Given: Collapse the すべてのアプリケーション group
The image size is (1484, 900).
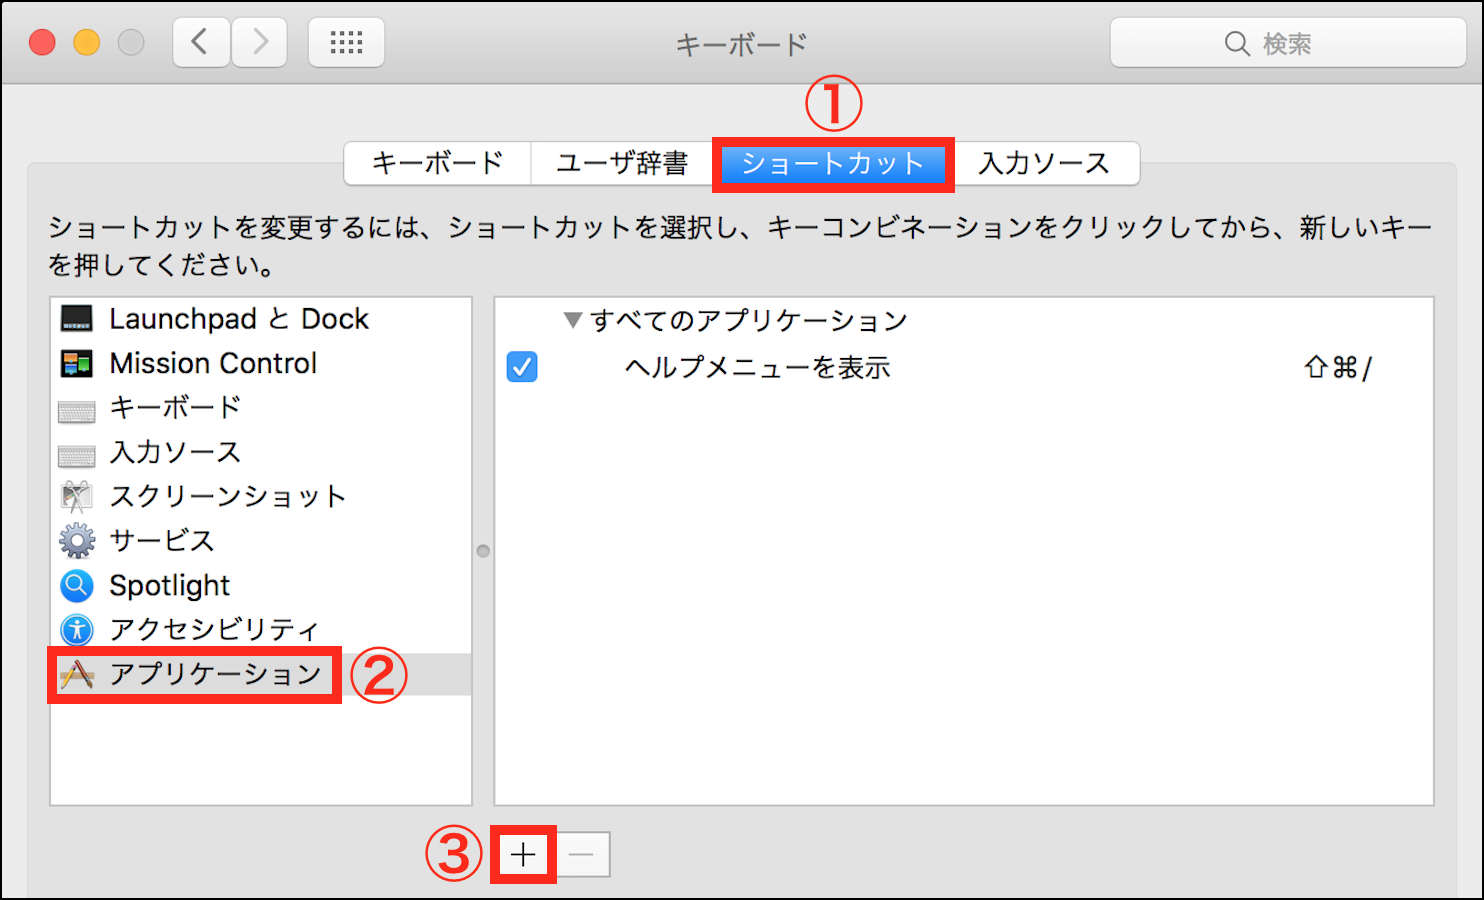Looking at the screenshot, I should tap(573, 320).
